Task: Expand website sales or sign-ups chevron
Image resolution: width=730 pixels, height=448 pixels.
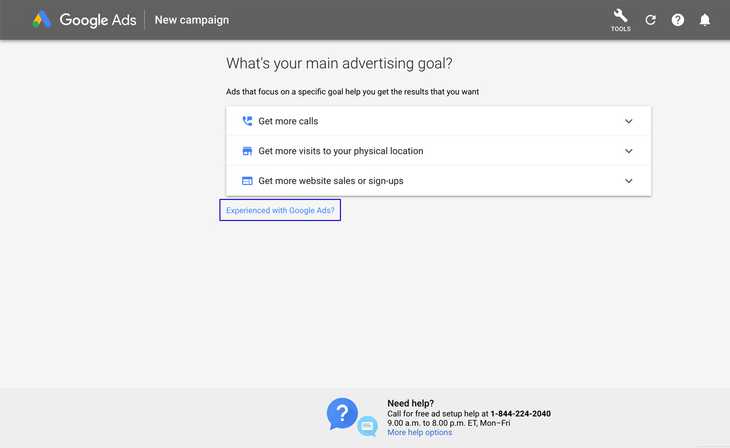Action: click(629, 181)
